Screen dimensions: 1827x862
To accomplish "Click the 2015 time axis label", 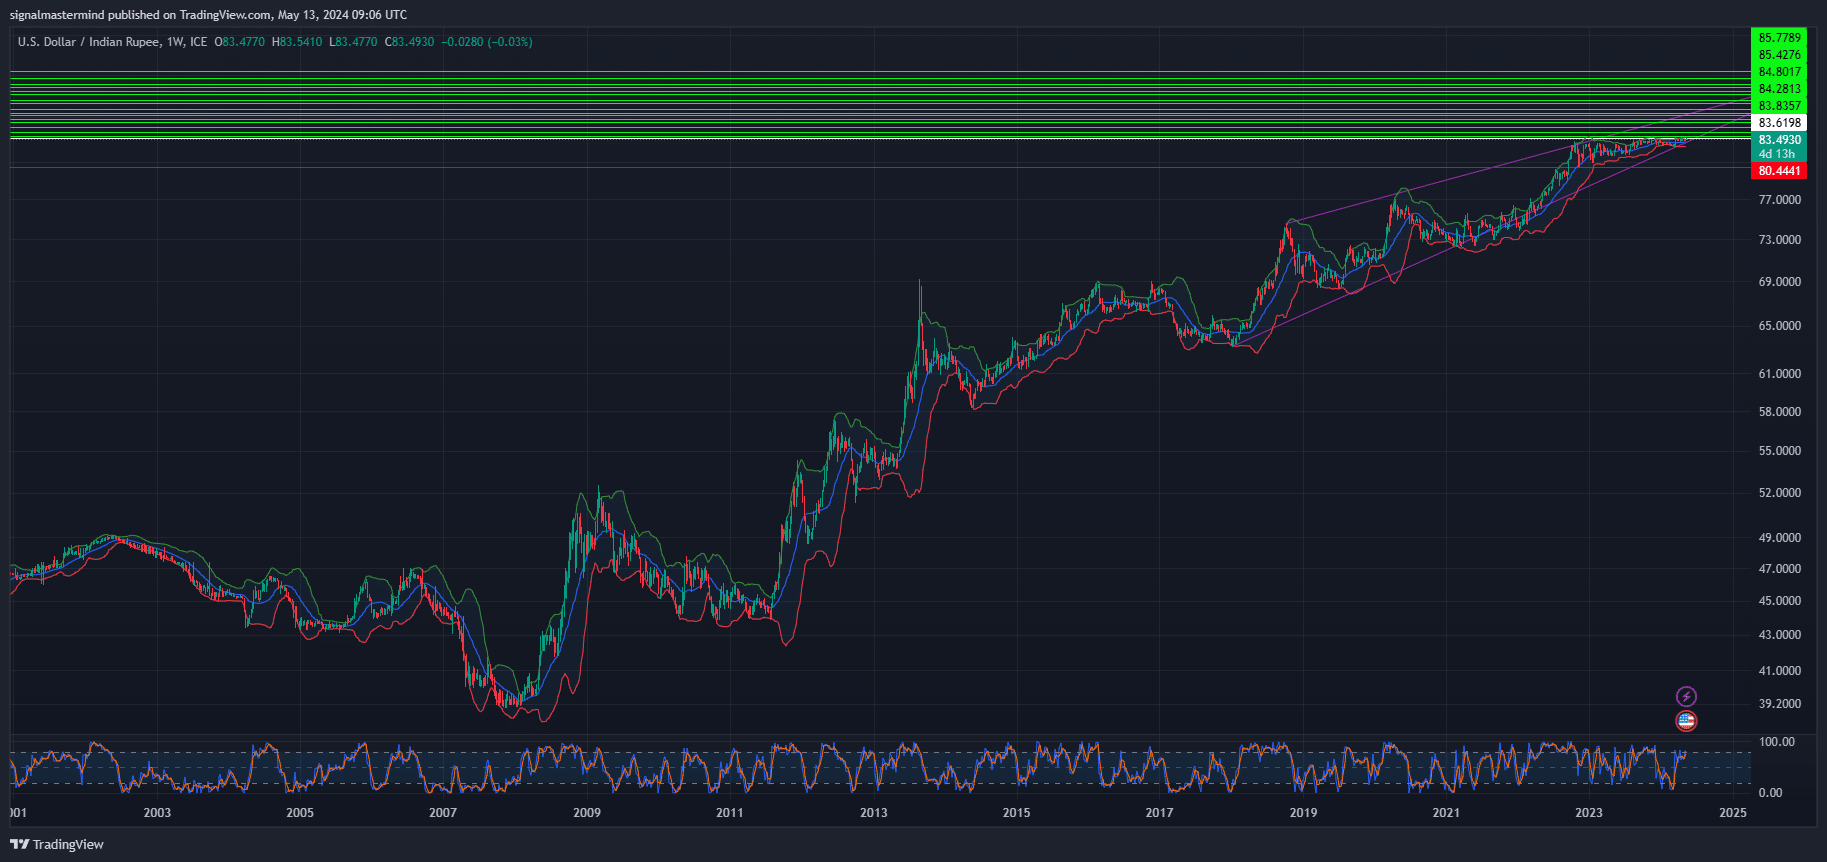I will 1016,813.
